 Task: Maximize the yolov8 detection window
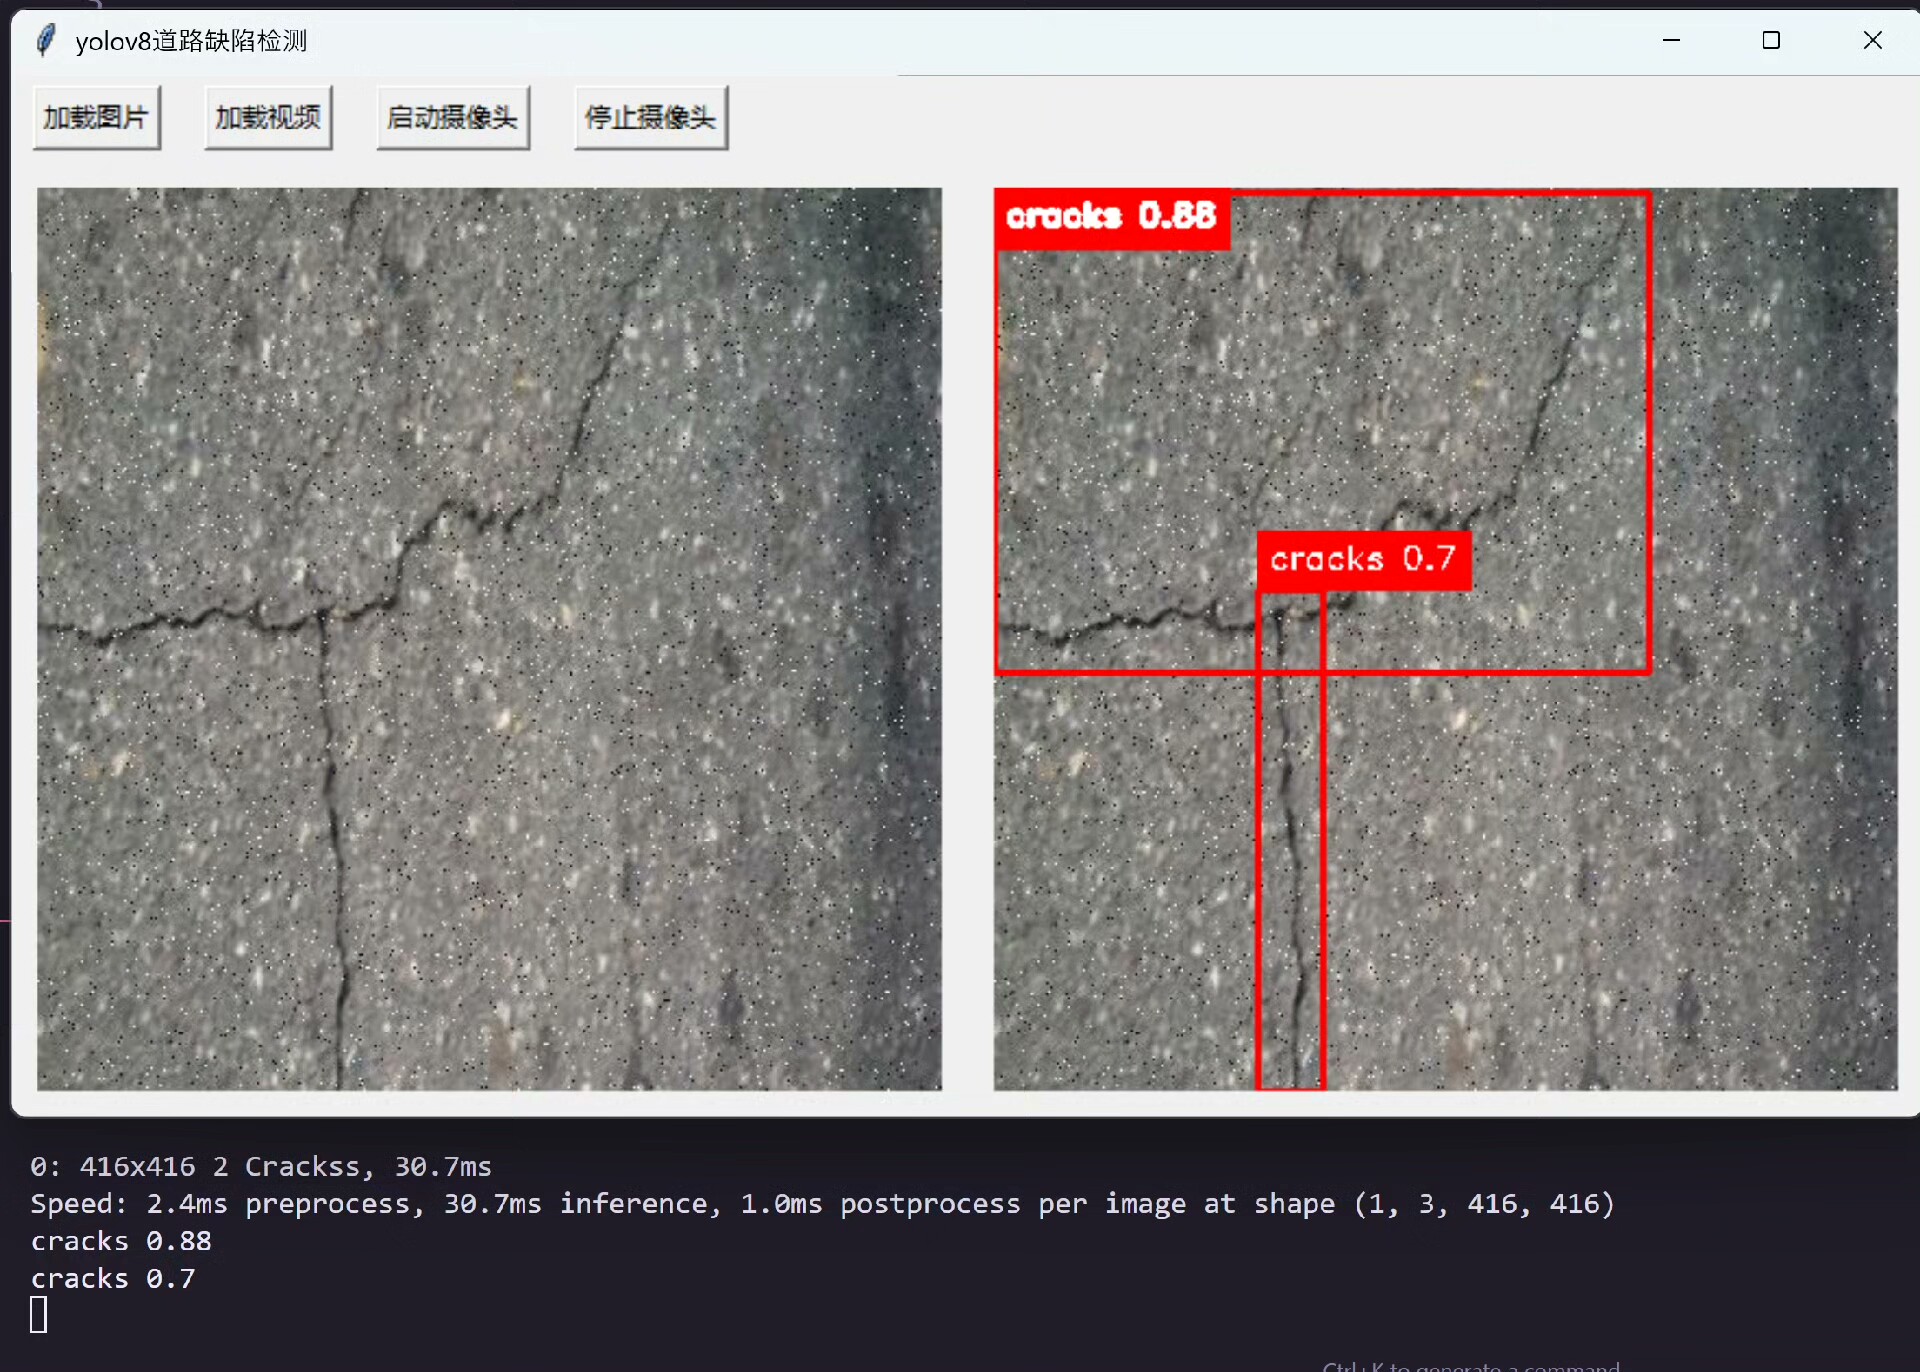1771,40
